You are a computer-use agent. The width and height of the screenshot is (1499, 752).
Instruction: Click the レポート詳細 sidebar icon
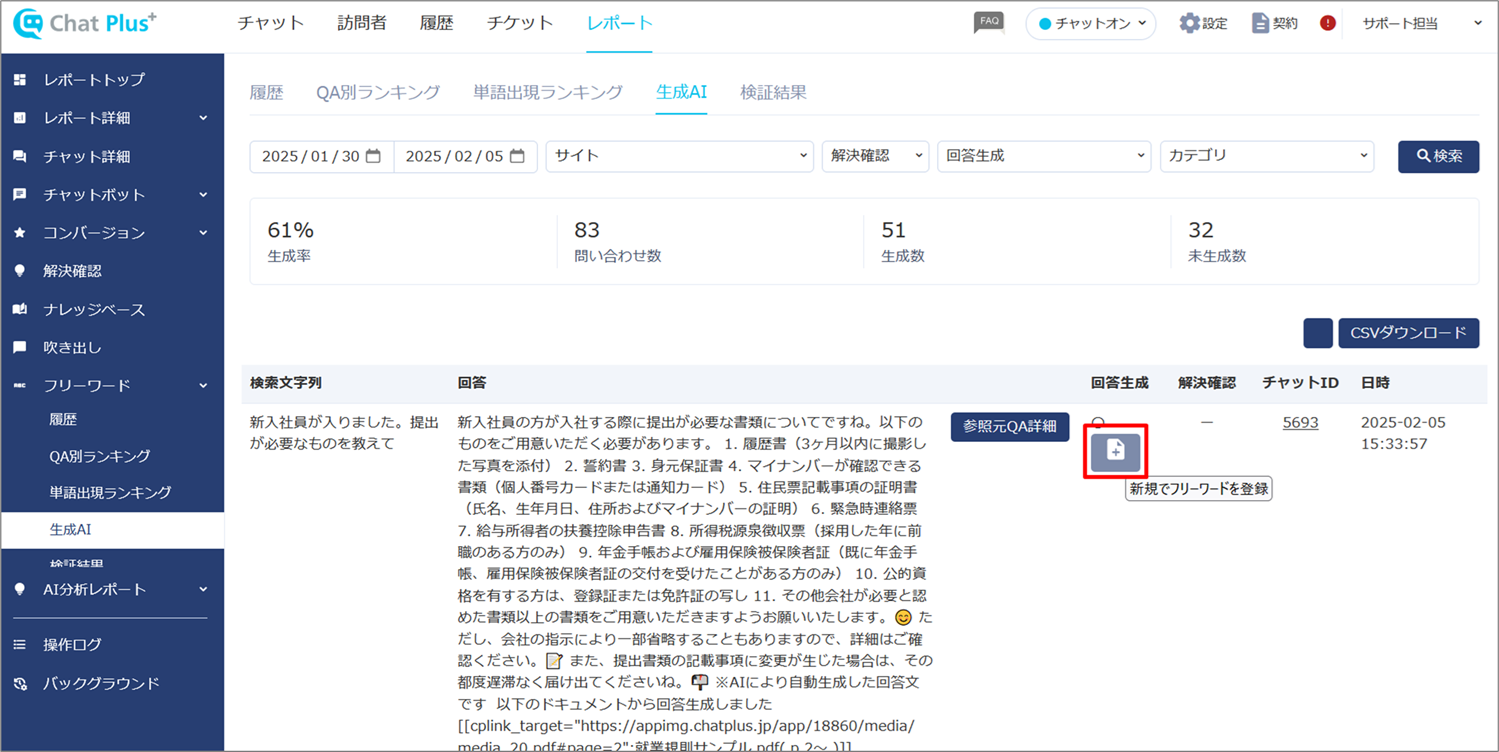click(19, 118)
